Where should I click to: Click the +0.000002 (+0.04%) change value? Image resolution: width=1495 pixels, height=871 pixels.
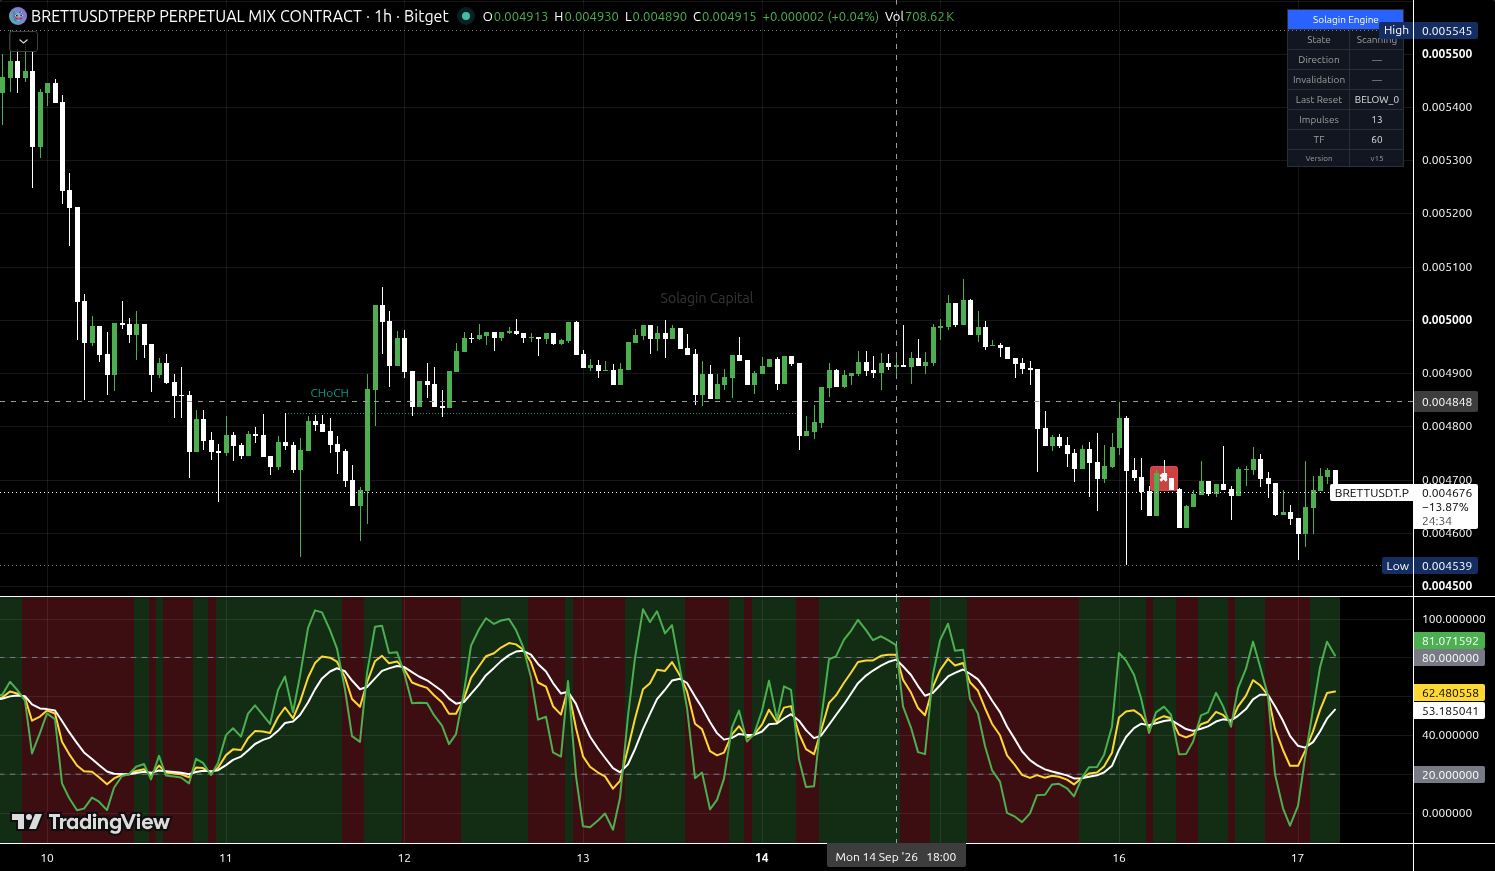[x=820, y=16]
